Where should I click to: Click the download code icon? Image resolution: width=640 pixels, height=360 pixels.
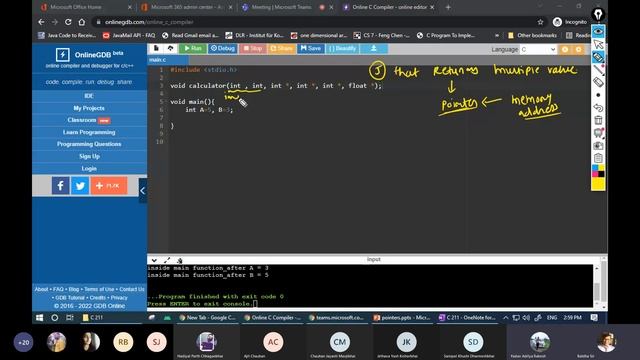tap(373, 49)
